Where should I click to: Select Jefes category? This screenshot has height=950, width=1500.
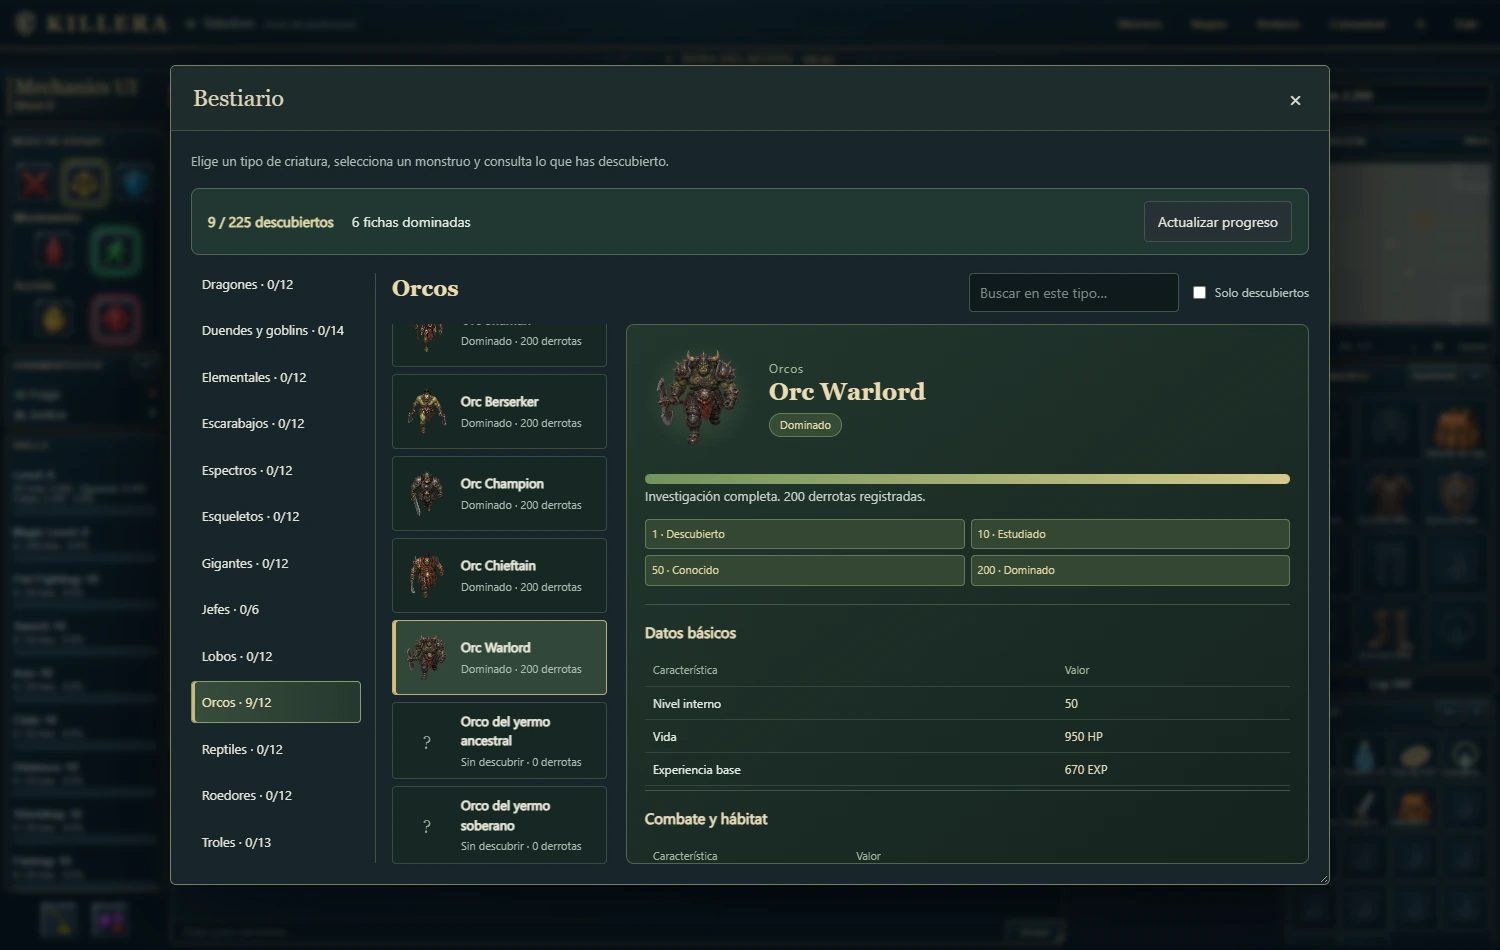(276, 609)
